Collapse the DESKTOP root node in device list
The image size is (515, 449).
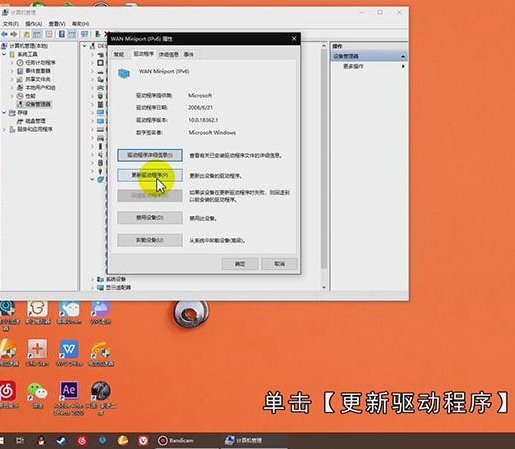85,46
